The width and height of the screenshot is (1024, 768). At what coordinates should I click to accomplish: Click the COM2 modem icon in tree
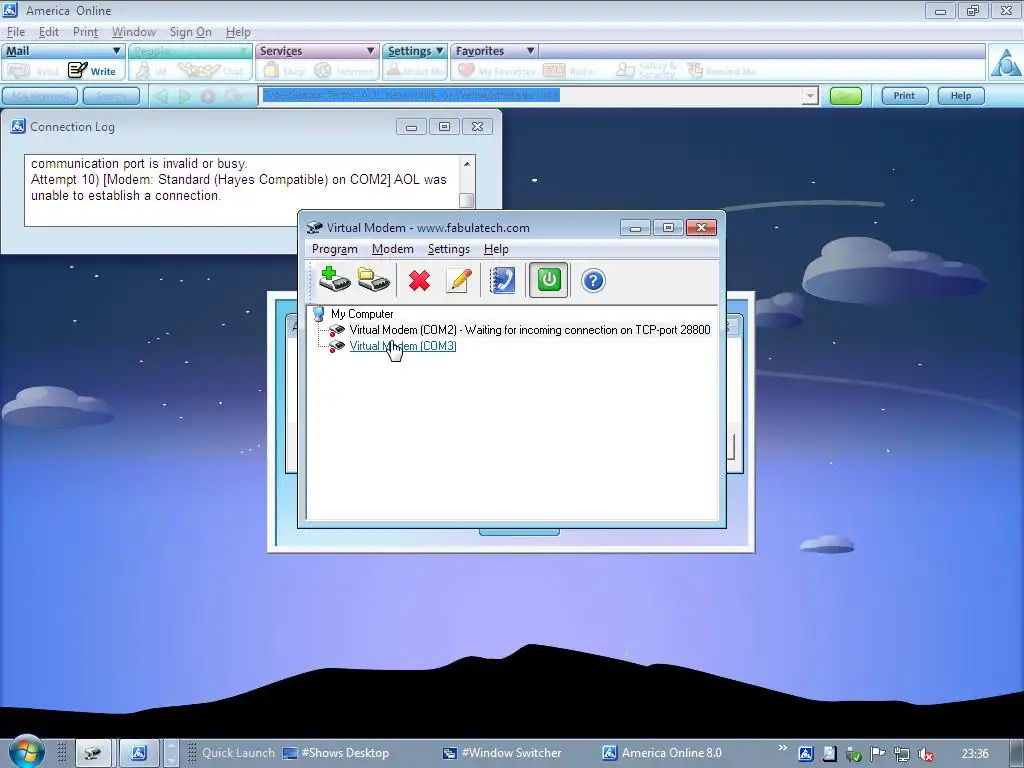(336, 330)
